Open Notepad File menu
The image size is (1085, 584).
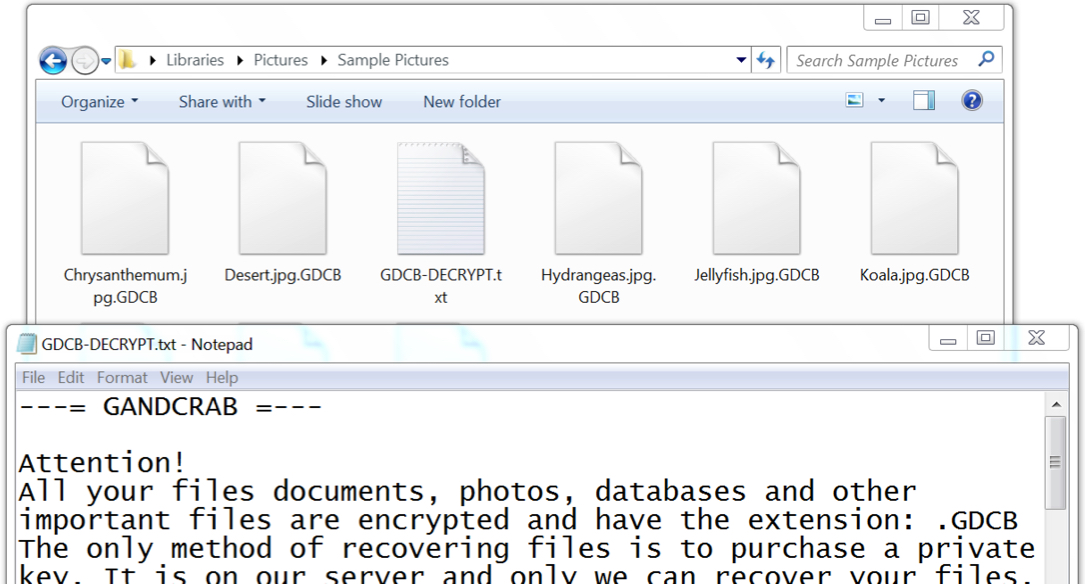point(33,378)
